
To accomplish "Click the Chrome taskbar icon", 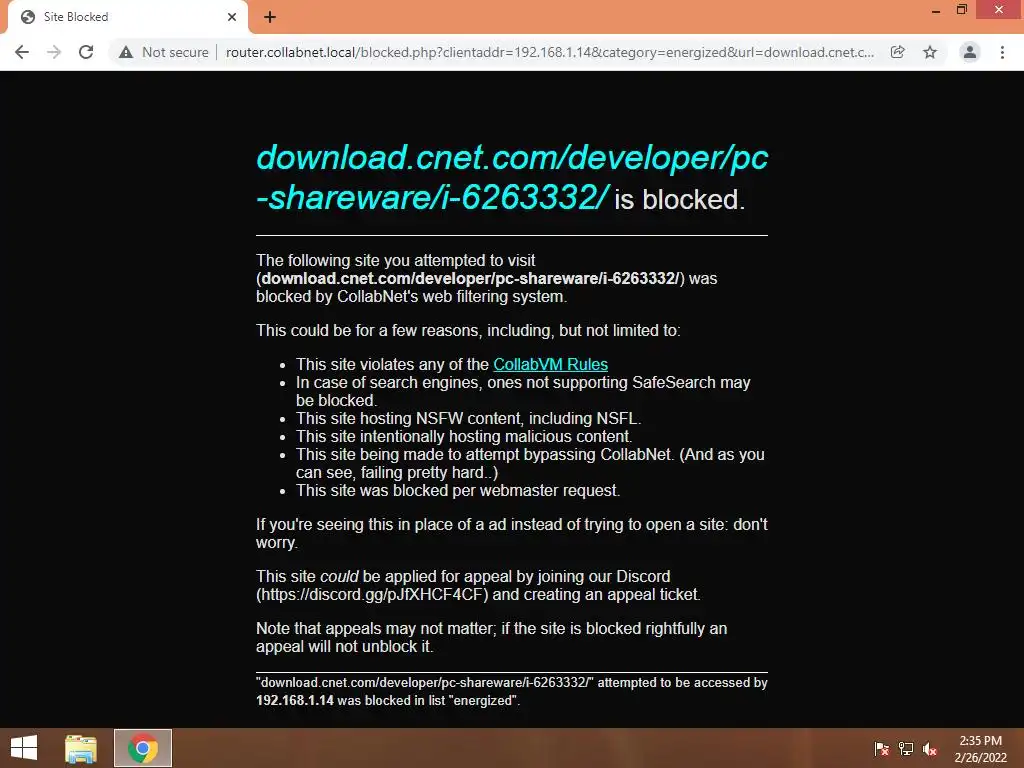I will pyautogui.click(x=143, y=748).
